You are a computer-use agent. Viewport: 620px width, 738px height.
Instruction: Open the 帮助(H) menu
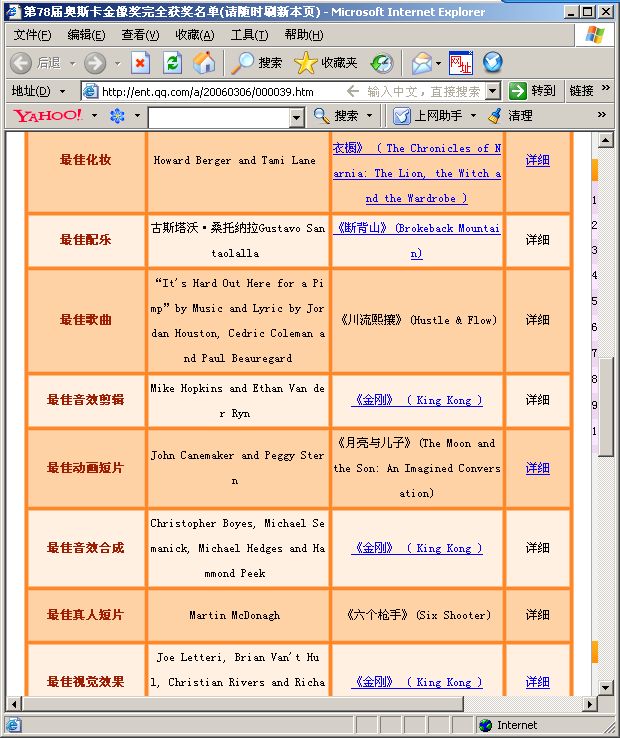(304, 35)
